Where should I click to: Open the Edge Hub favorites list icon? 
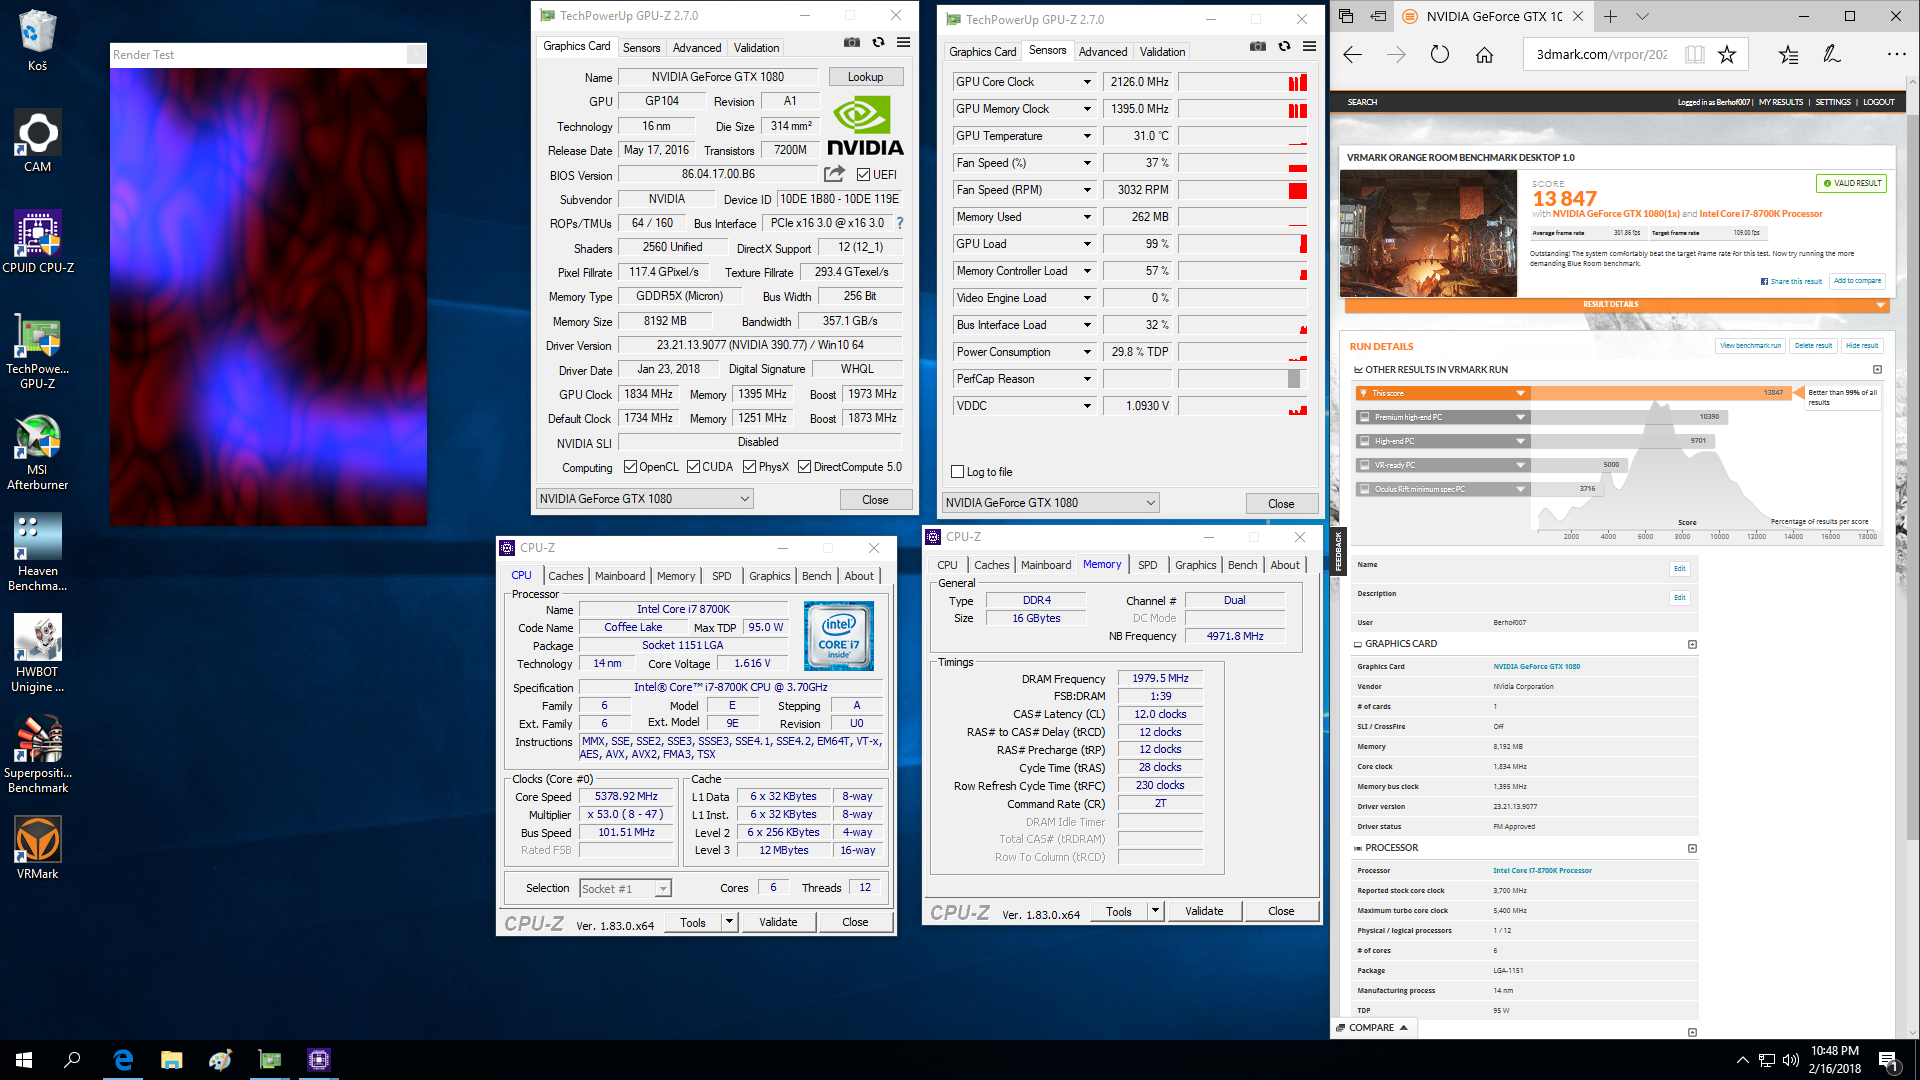(x=1788, y=55)
